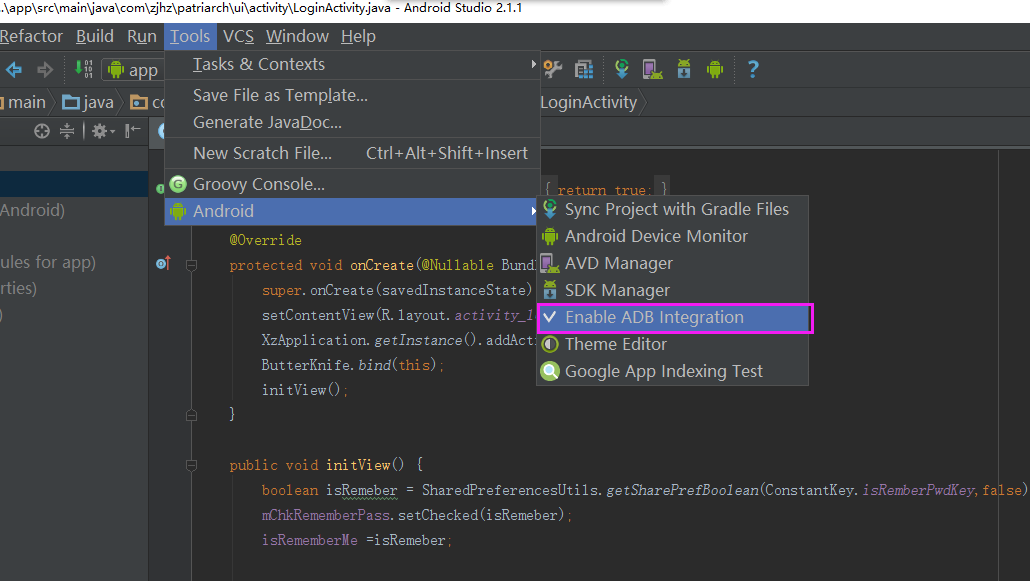
Task: Open the Help menu
Action: click(358, 36)
